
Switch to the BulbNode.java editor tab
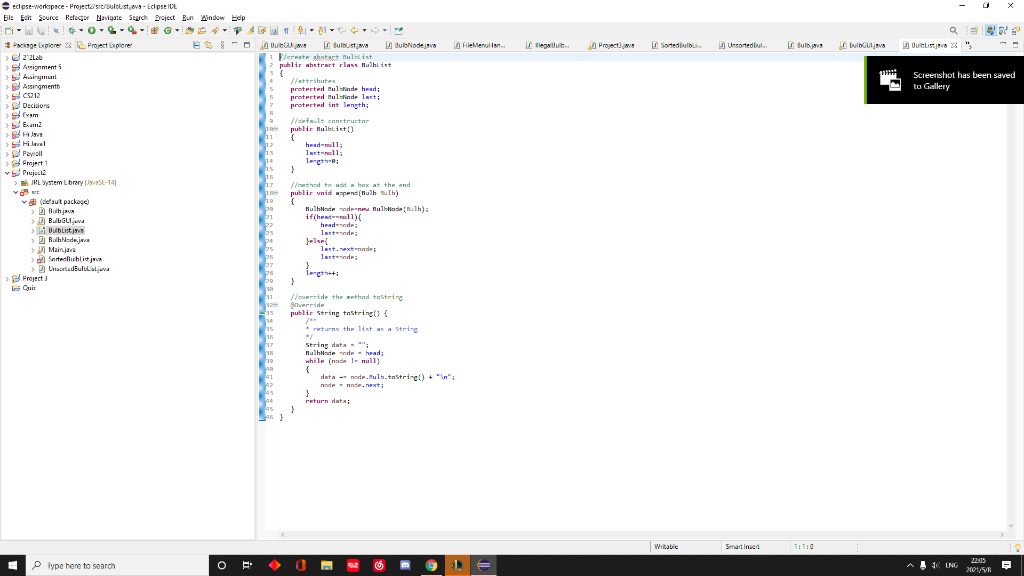415,46
